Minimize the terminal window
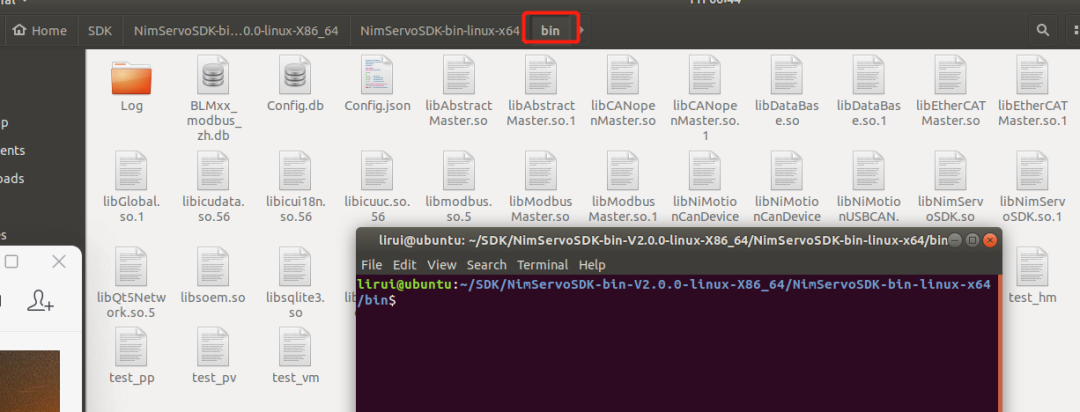The width and height of the screenshot is (1080, 412). coord(955,240)
